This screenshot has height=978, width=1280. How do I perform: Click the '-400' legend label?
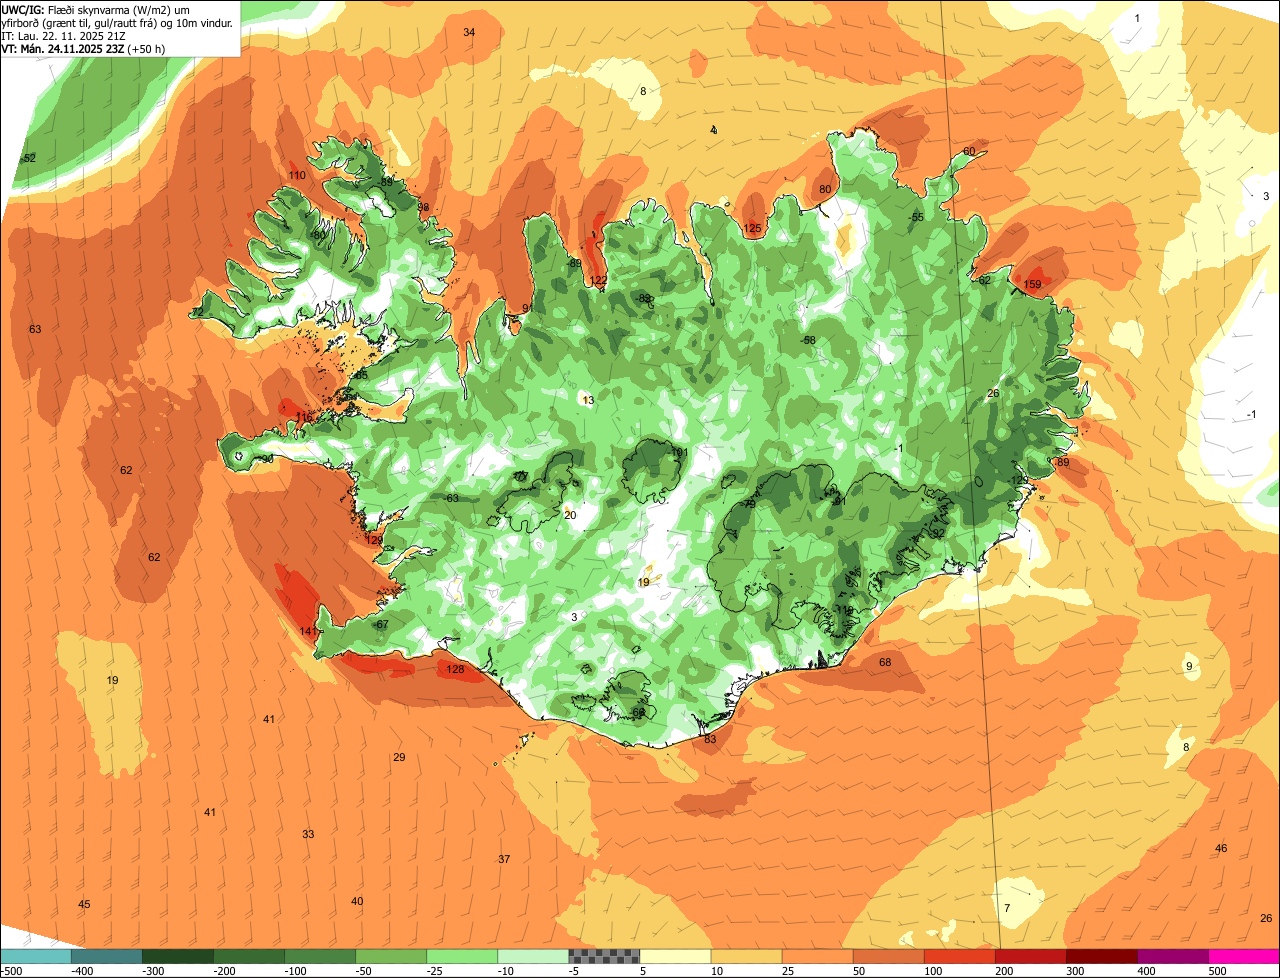tap(83, 971)
